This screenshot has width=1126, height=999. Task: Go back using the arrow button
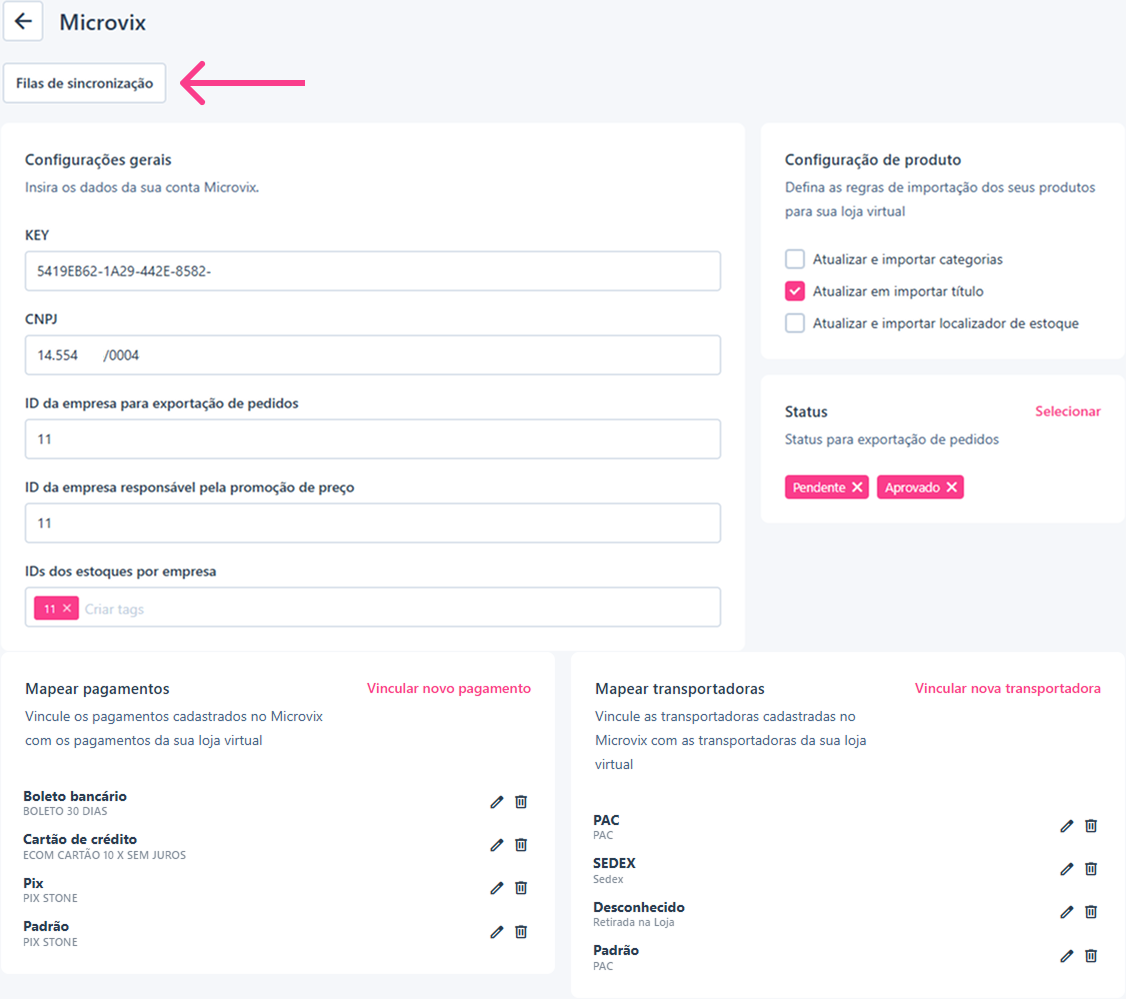[x=23, y=22]
